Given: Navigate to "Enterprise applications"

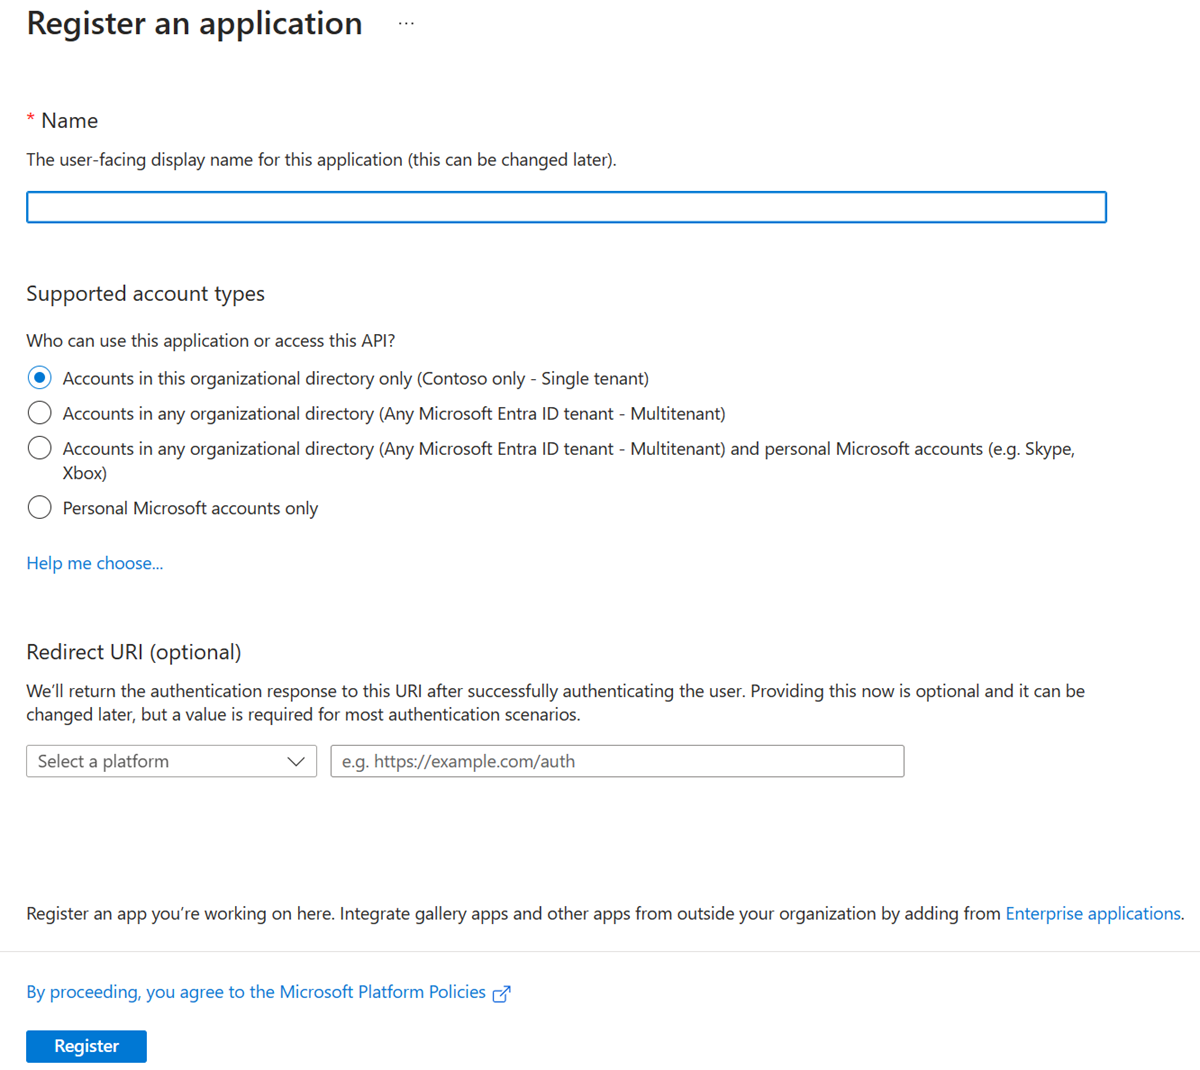Looking at the screenshot, I should (1092, 913).
